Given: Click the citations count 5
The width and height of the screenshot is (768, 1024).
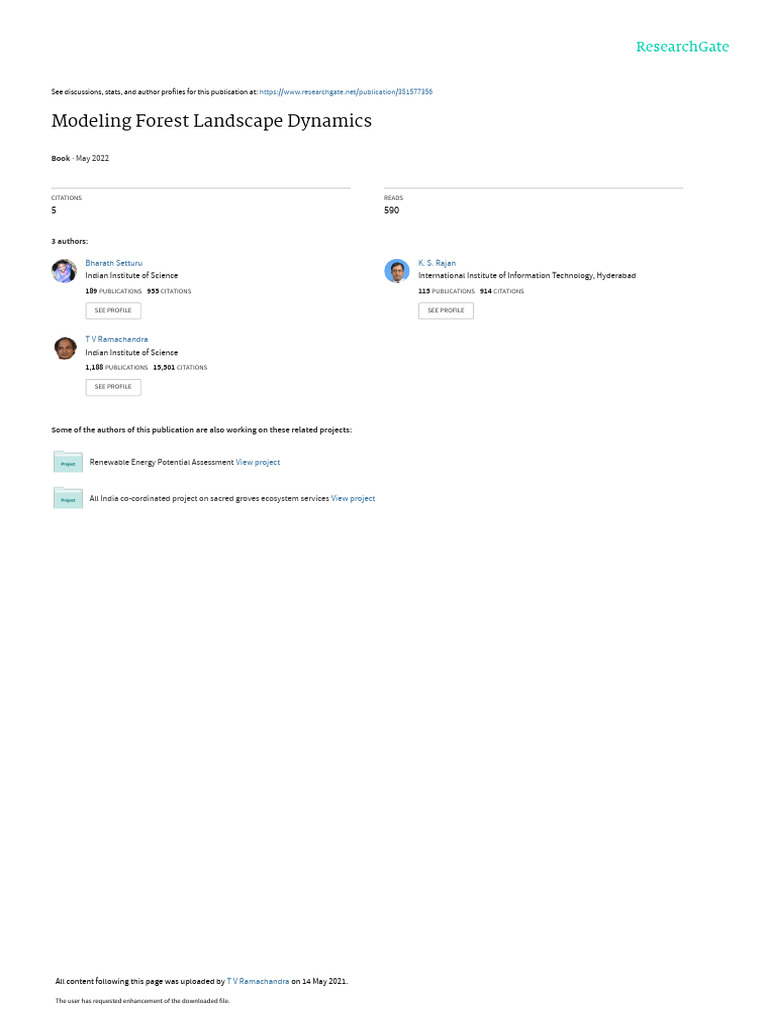Looking at the screenshot, I should (54, 210).
